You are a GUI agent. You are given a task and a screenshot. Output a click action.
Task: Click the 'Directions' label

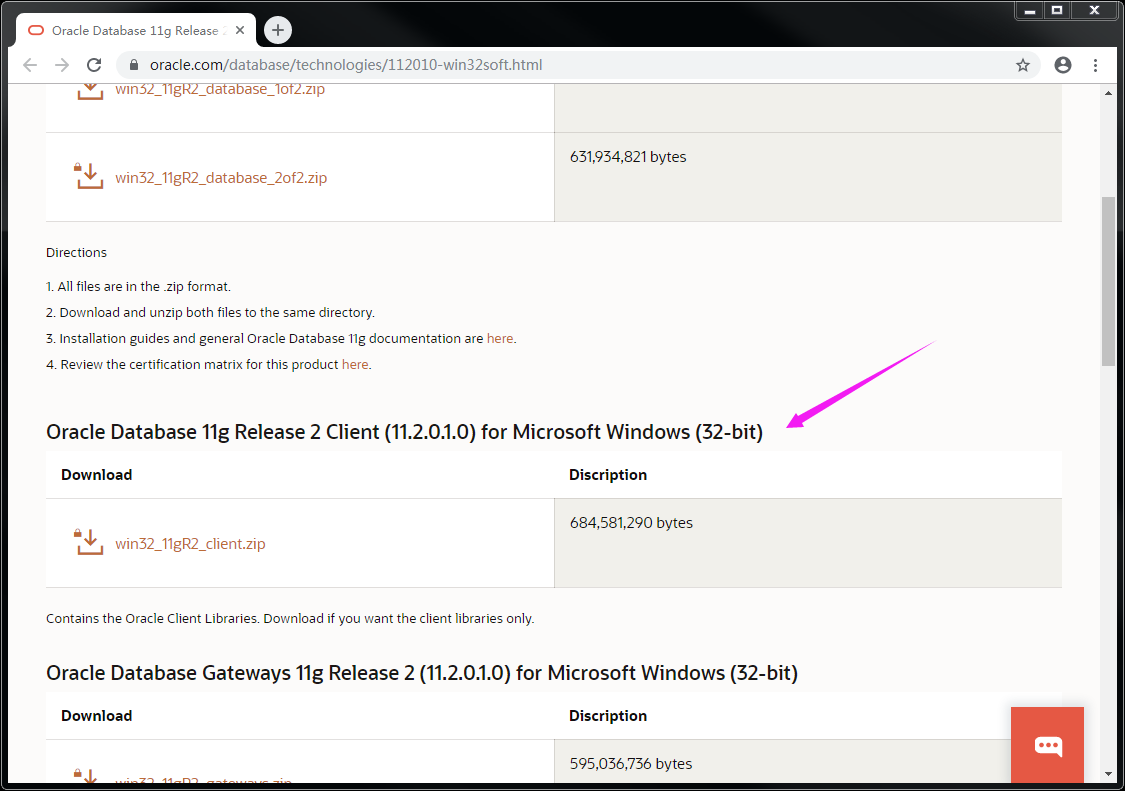(x=76, y=253)
